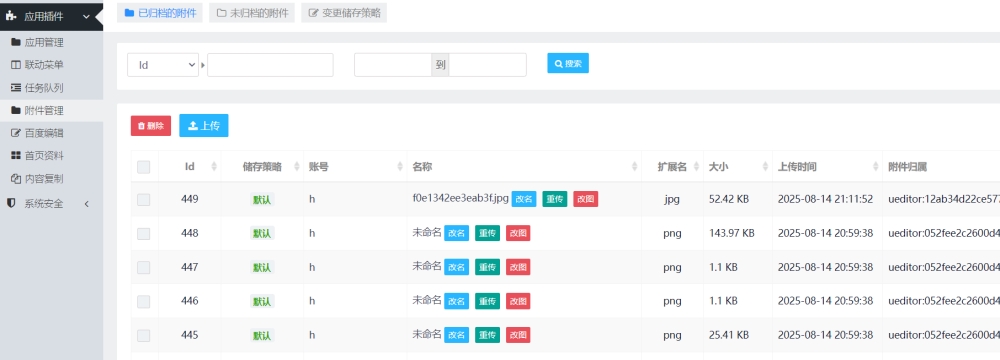Click the folder icon beside 应用管理
The height and width of the screenshot is (360, 1000).
(16, 43)
